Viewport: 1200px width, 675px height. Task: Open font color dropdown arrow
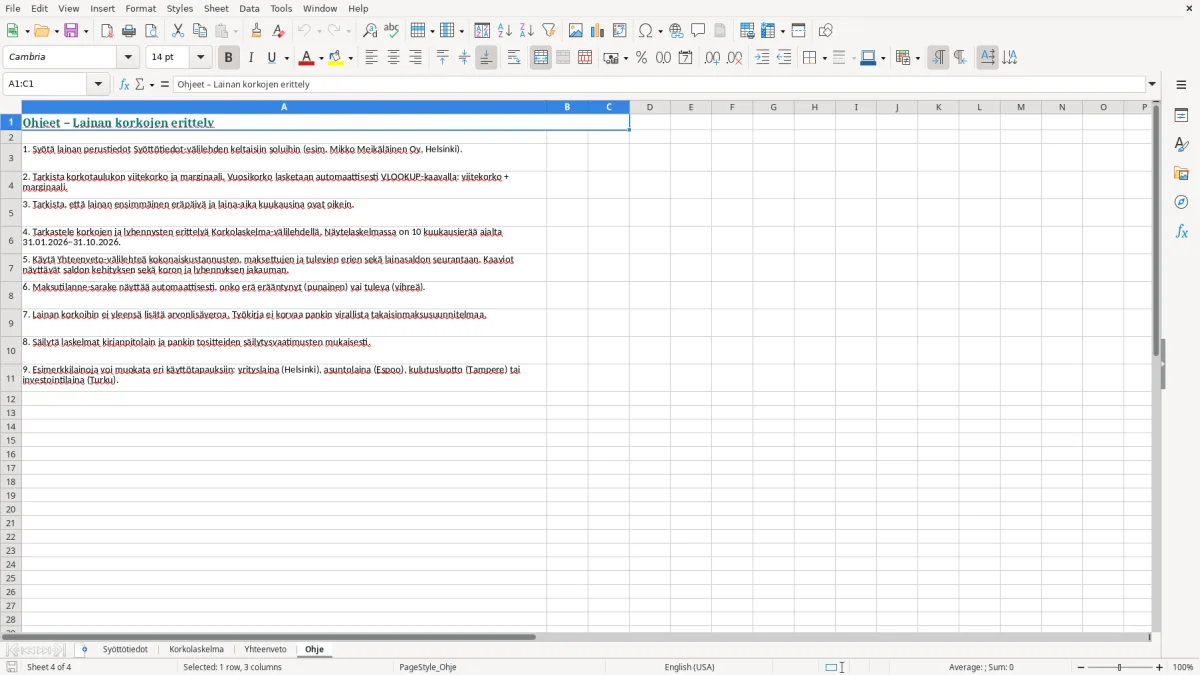click(321, 58)
